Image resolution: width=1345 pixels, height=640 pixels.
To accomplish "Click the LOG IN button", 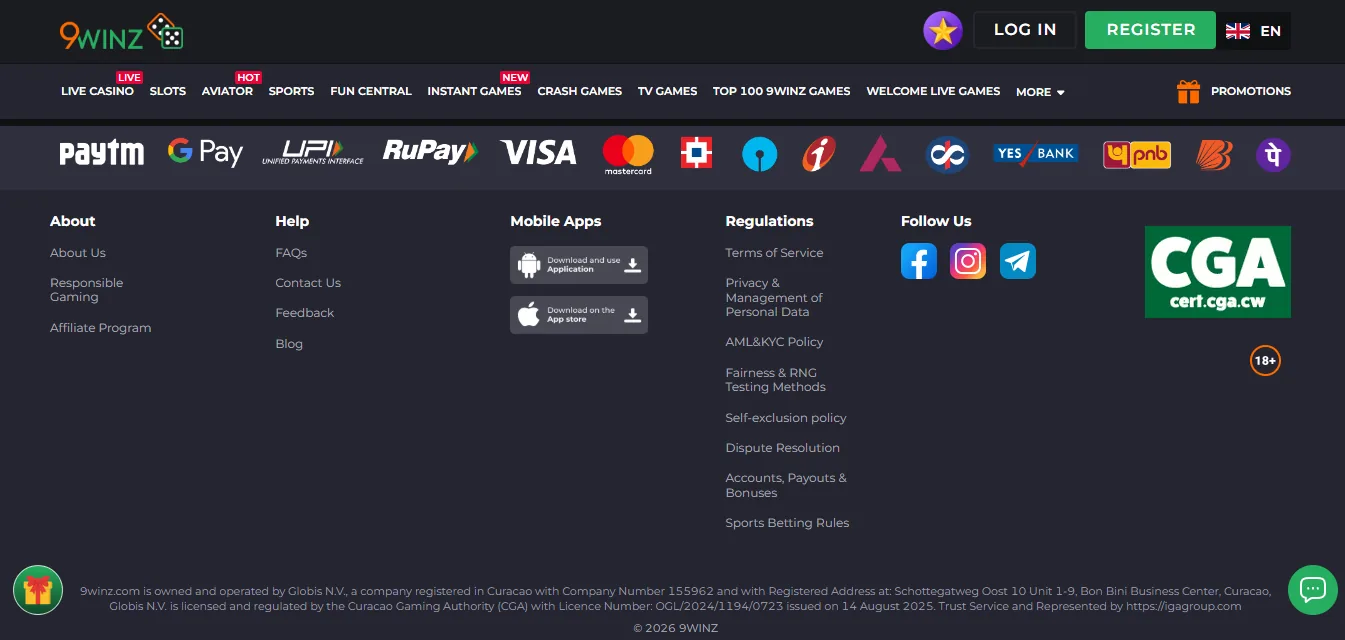I will [x=1025, y=30].
